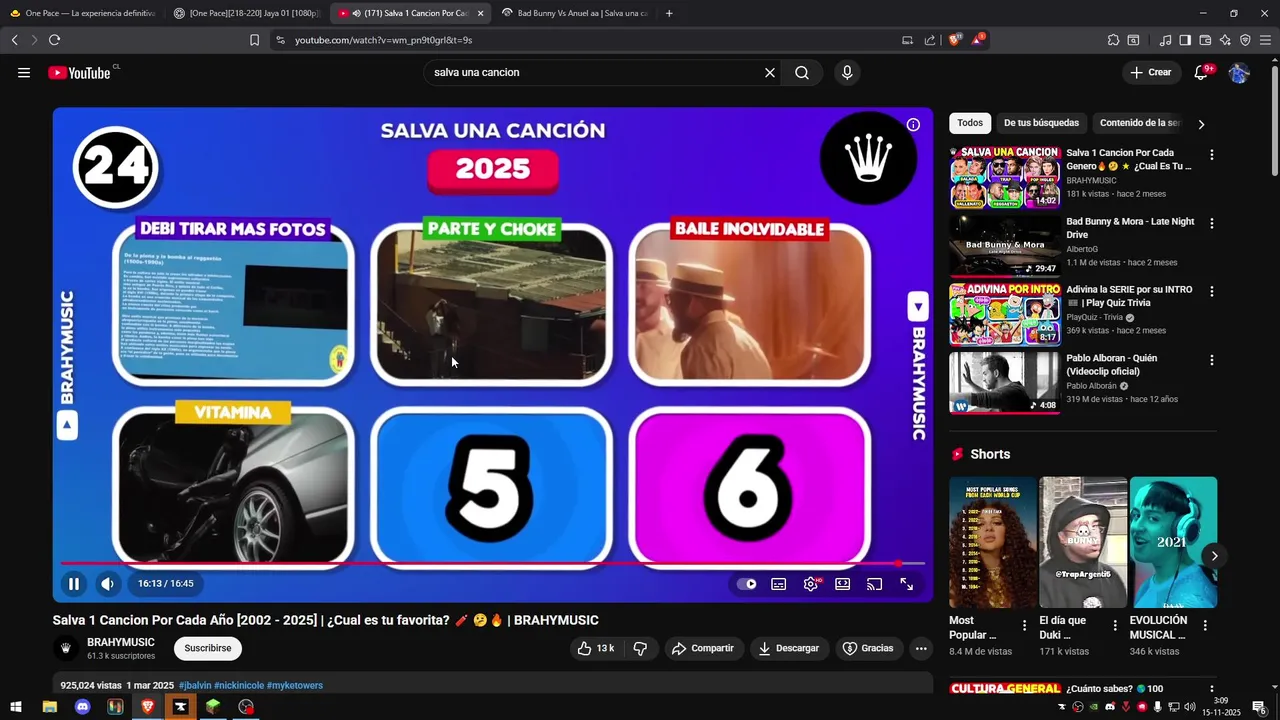Send Gracias super thanks
The image size is (1280, 720).
pos(868,648)
